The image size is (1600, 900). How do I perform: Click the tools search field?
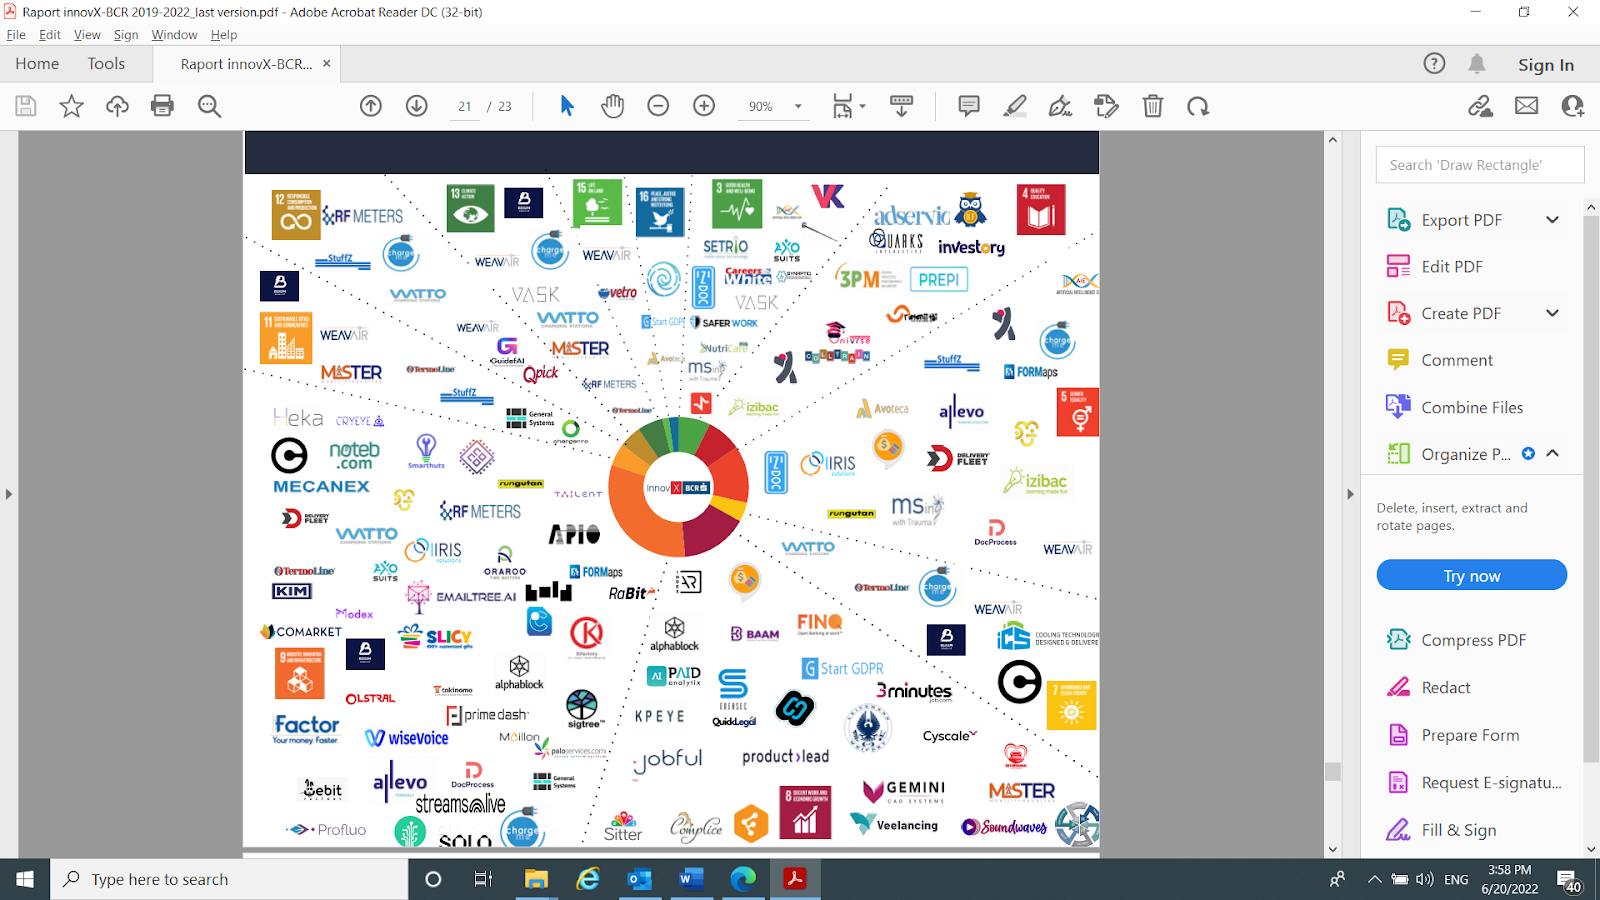(1480, 165)
